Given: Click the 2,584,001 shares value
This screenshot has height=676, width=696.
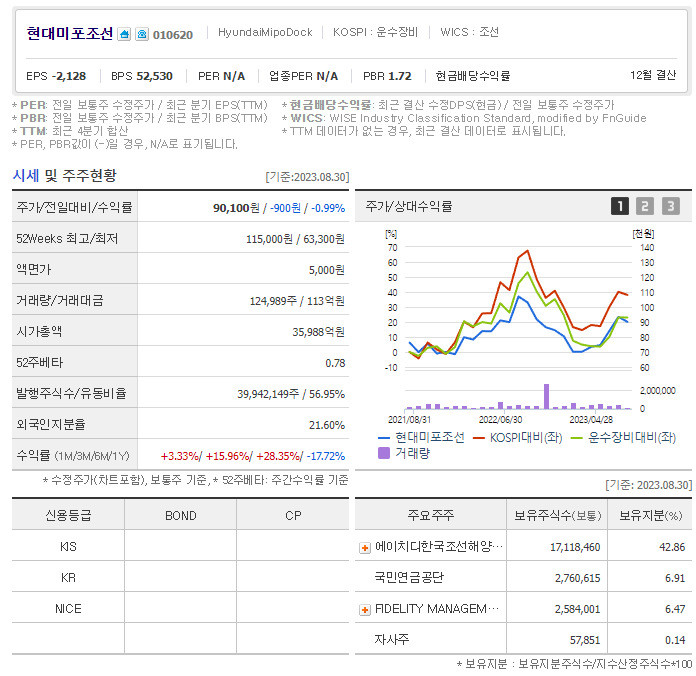Looking at the screenshot, I should coord(577,609).
